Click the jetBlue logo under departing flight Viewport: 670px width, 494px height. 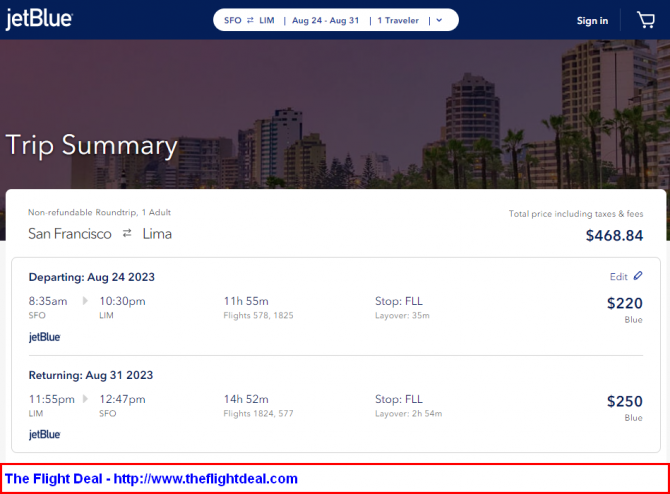[x=44, y=337]
